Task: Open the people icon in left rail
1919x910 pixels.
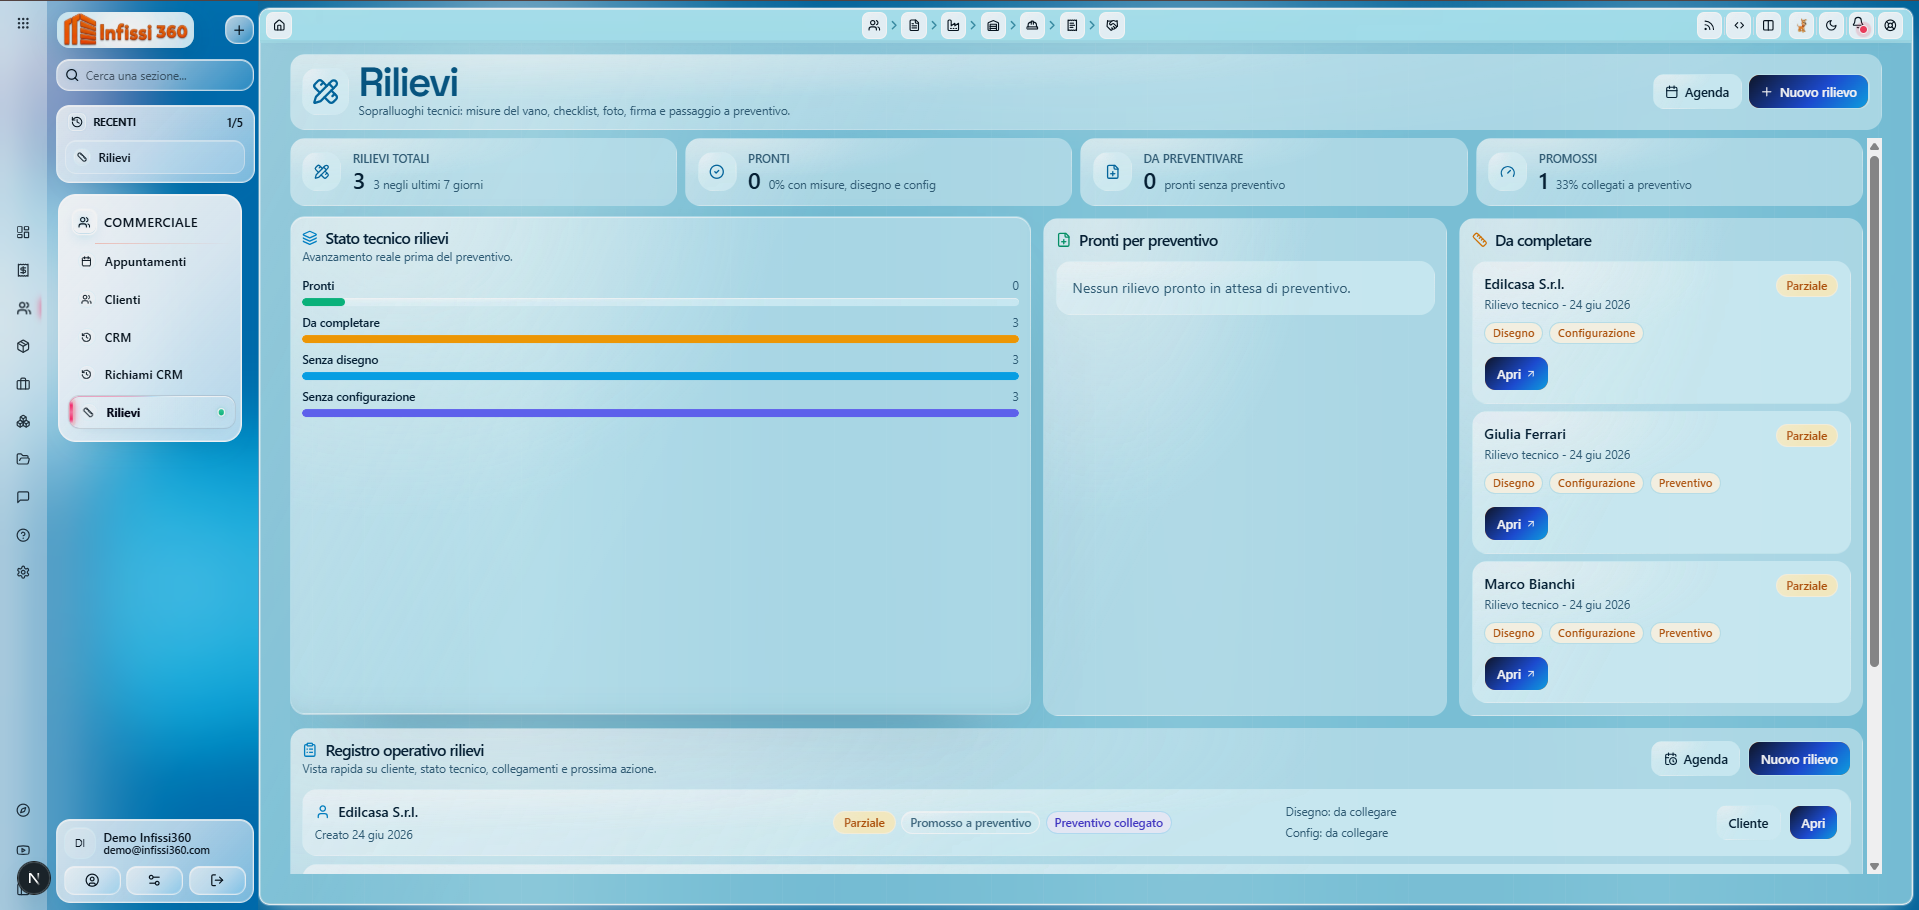Action: (x=23, y=308)
